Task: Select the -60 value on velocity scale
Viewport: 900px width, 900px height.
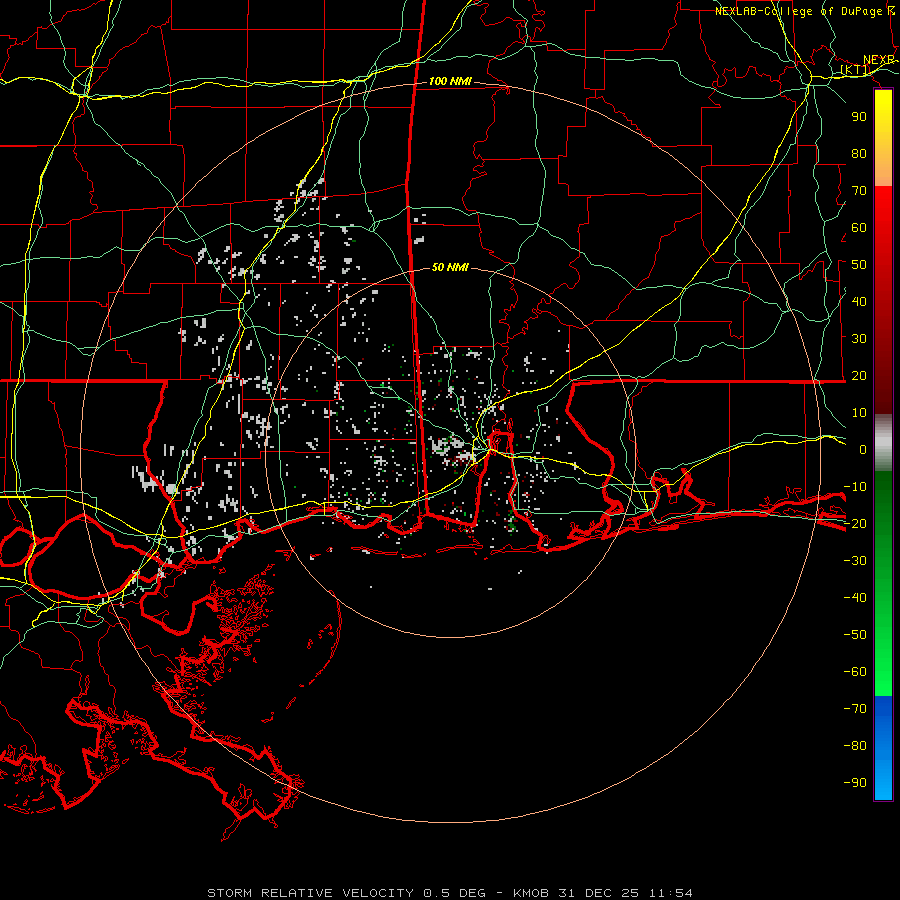Action: [855, 672]
